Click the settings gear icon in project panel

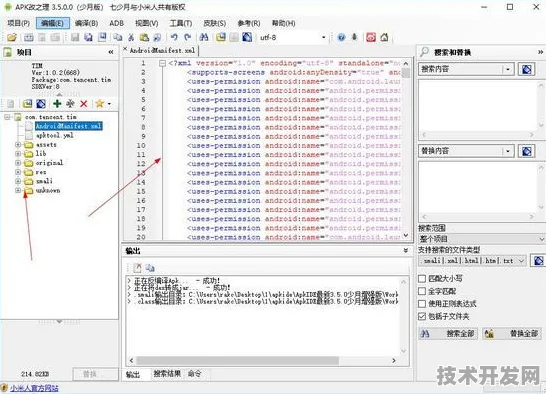point(70,103)
